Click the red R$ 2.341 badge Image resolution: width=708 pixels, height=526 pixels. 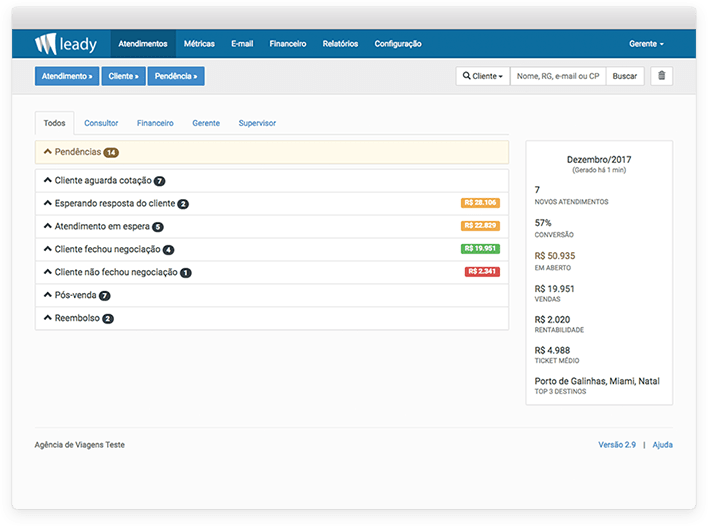pos(482,272)
